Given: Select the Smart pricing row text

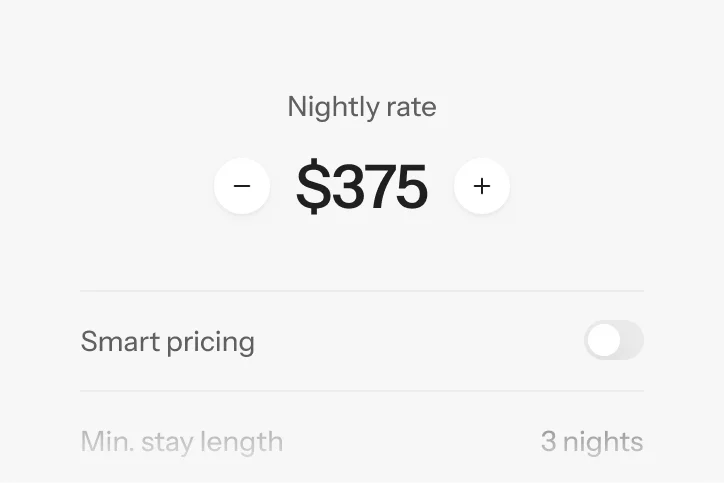Looking at the screenshot, I should click(168, 342).
